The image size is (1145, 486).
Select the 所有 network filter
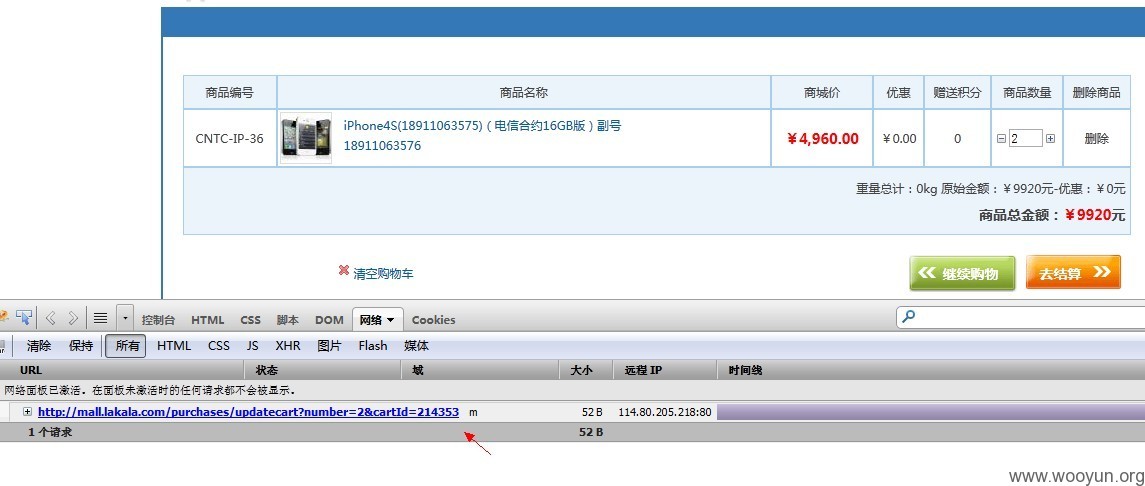pos(126,346)
